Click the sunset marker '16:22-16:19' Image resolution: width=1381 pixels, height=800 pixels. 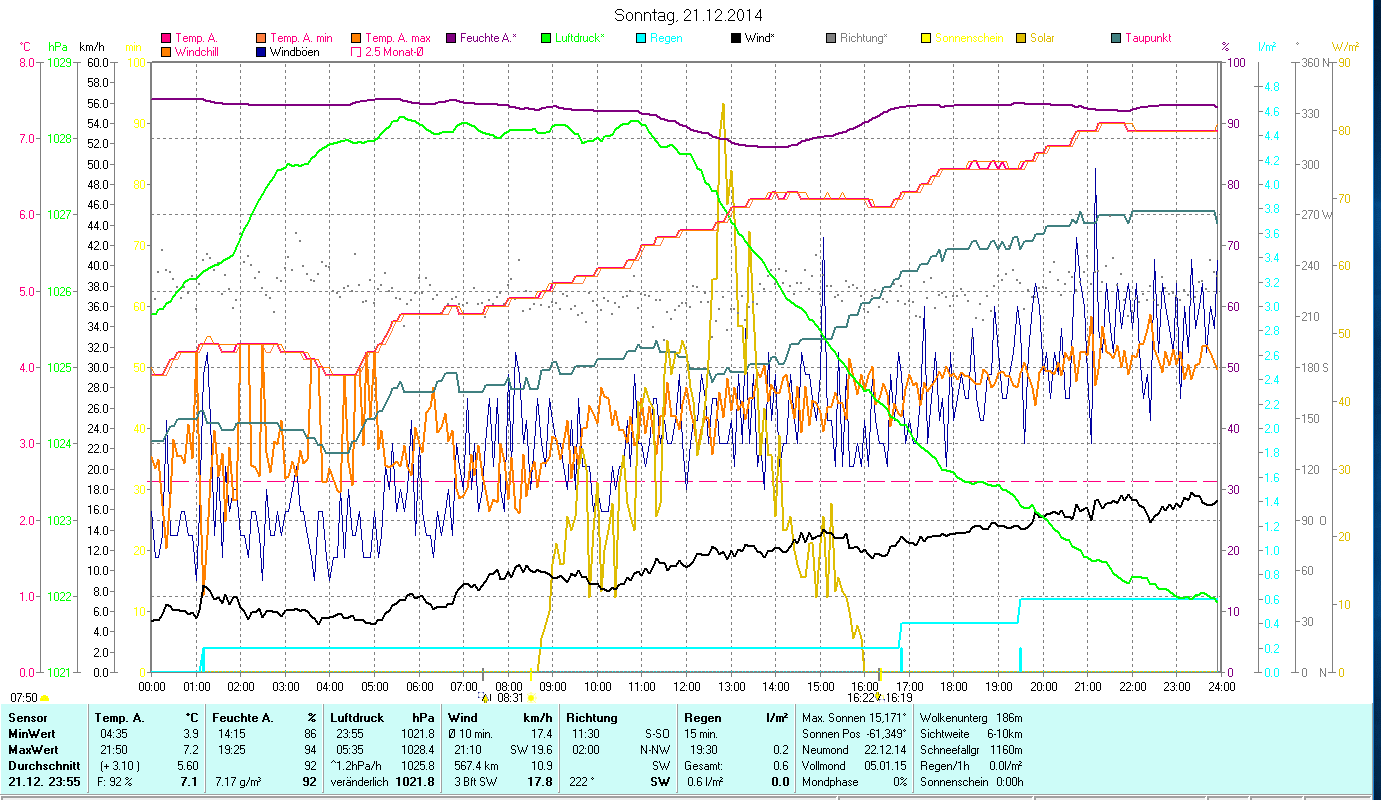[880, 698]
